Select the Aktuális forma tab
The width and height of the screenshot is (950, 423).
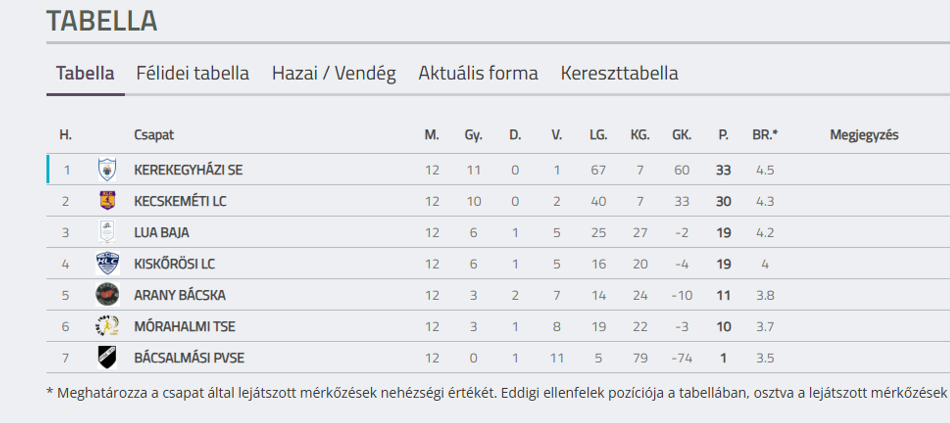click(x=478, y=73)
